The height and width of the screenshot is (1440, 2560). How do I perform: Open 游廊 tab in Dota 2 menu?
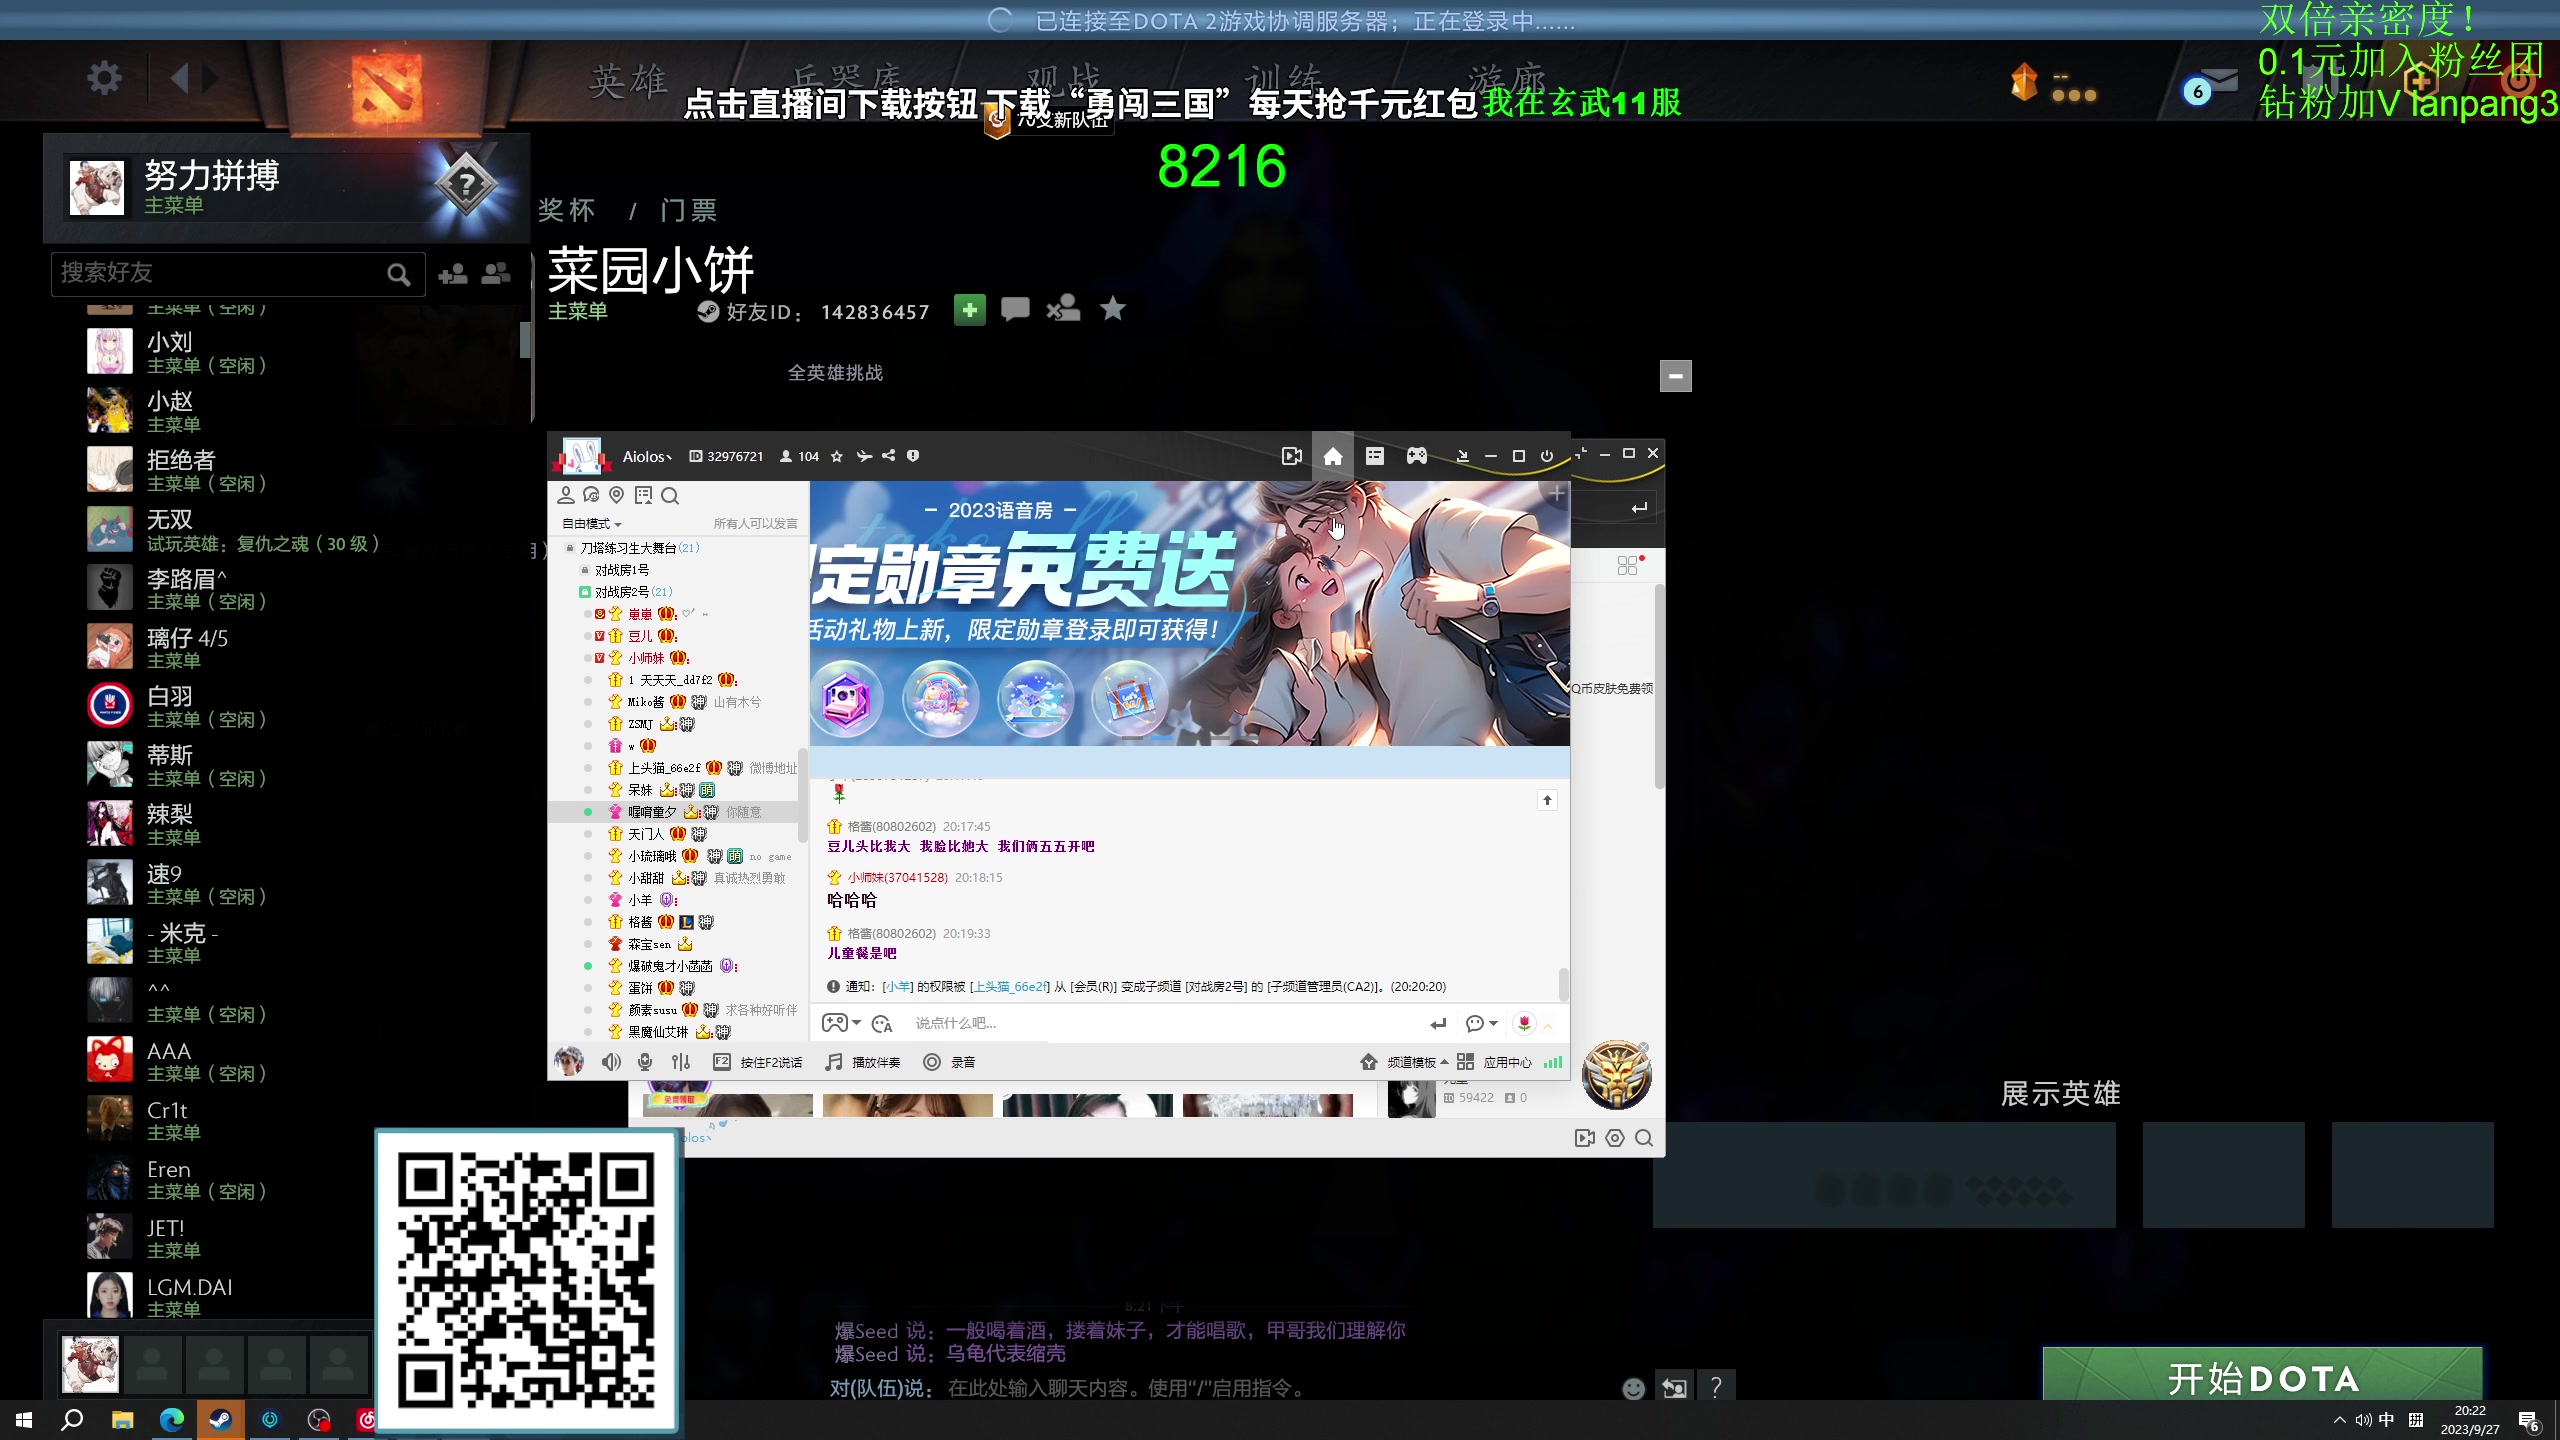click(x=1507, y=78)
